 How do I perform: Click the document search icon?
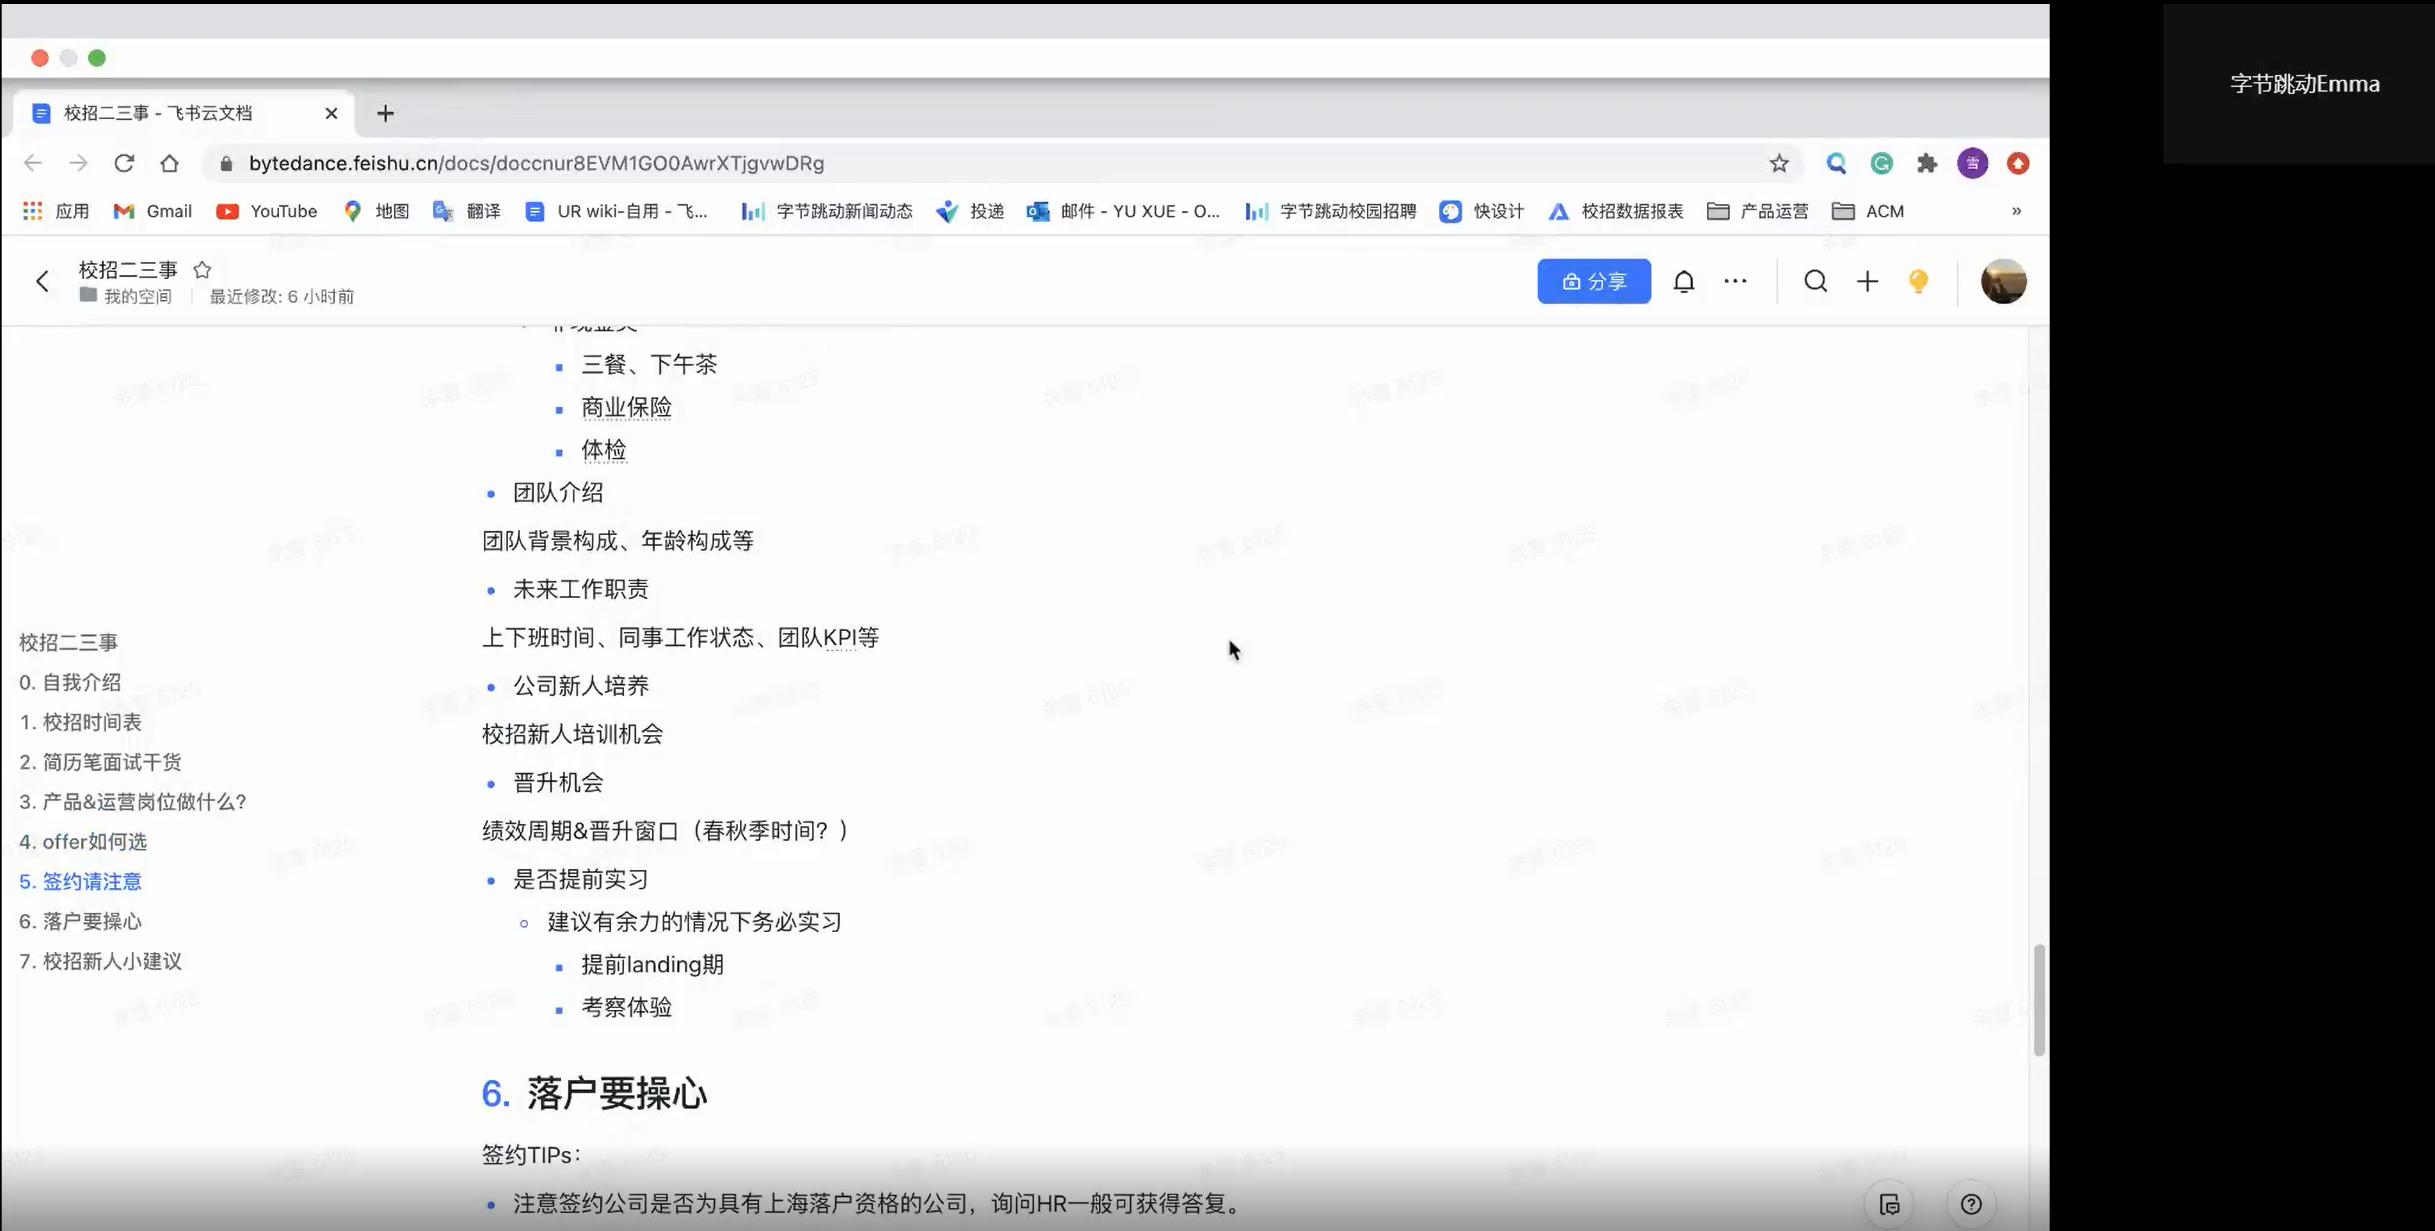coord(1816,281)
